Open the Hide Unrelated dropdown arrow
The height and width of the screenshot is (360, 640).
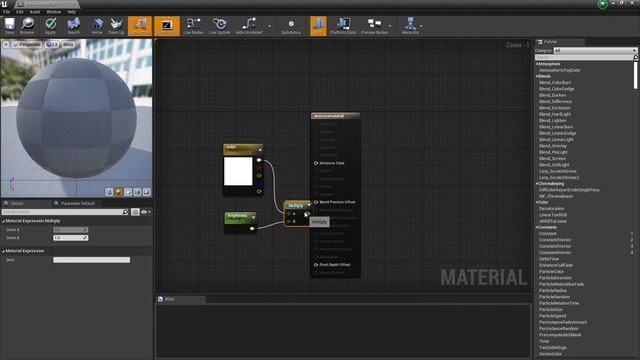269,26
